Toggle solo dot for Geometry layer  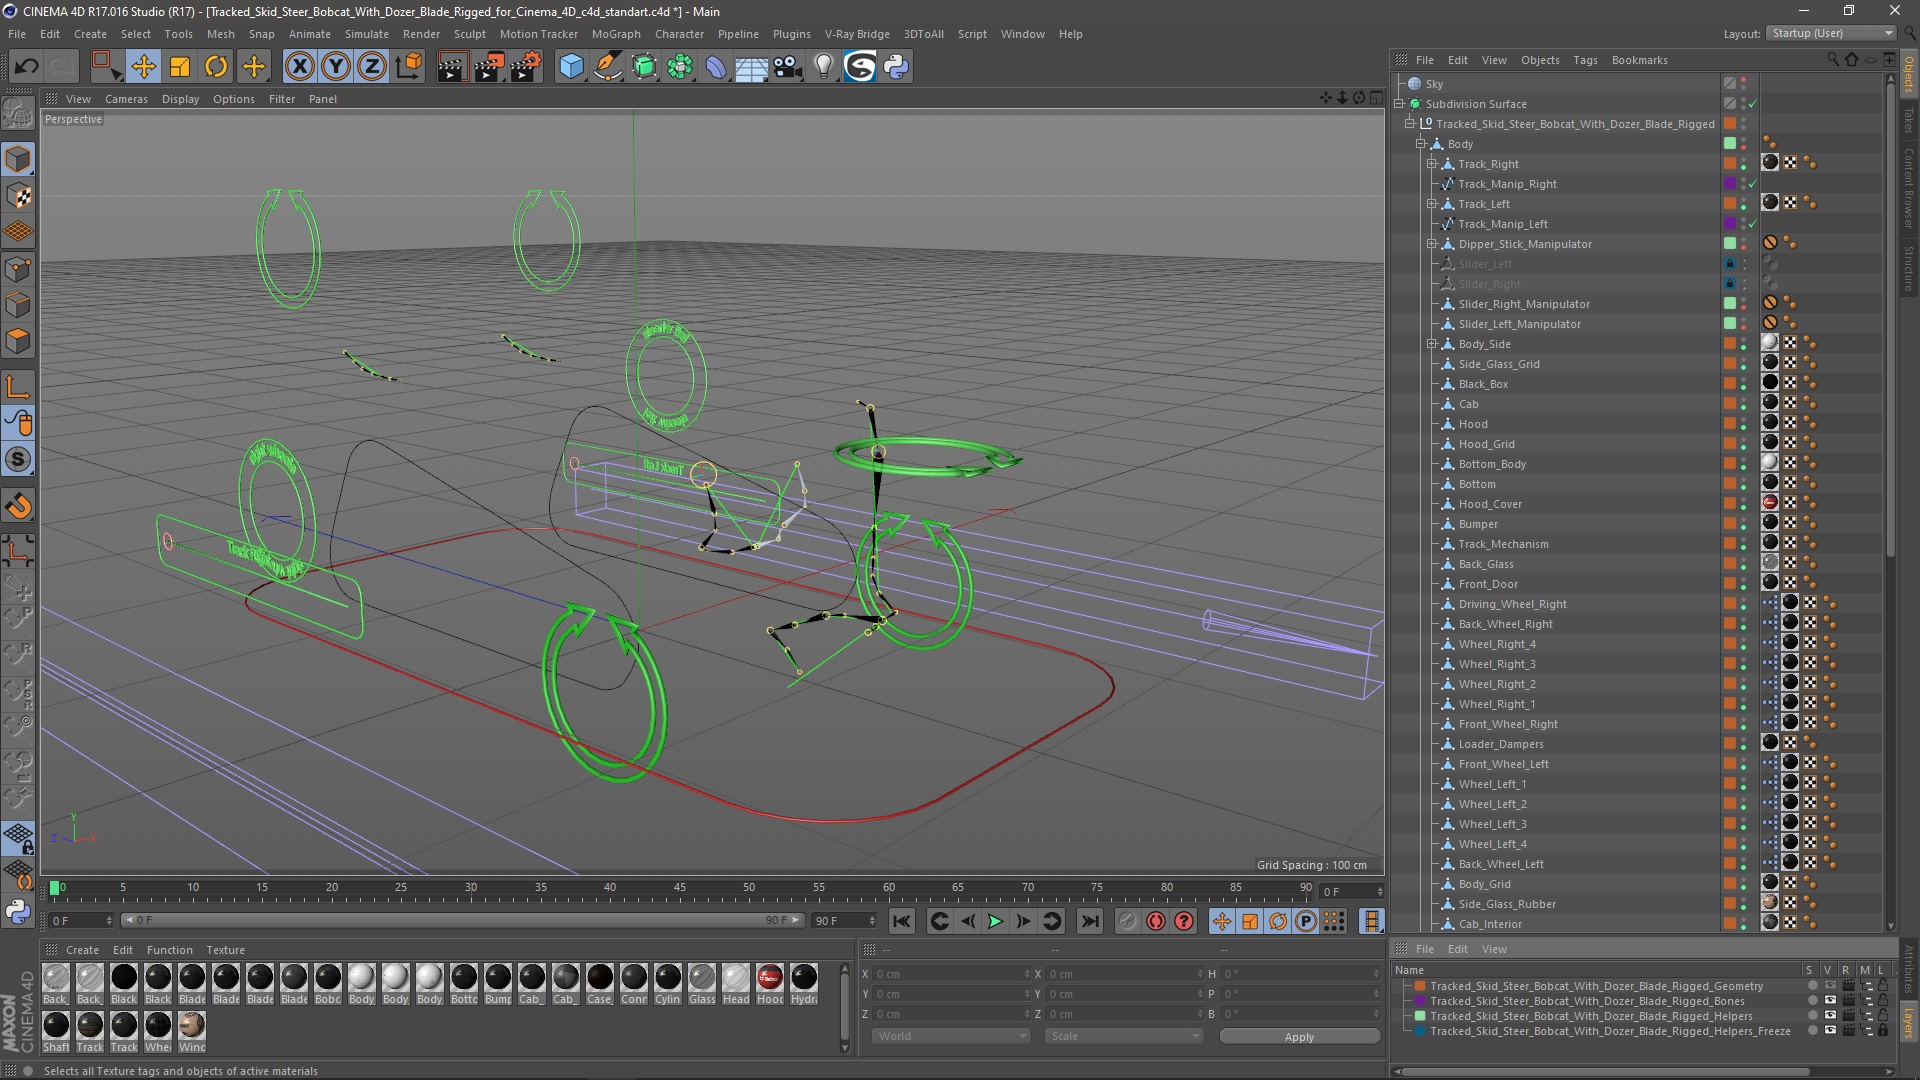(1812, 986)
